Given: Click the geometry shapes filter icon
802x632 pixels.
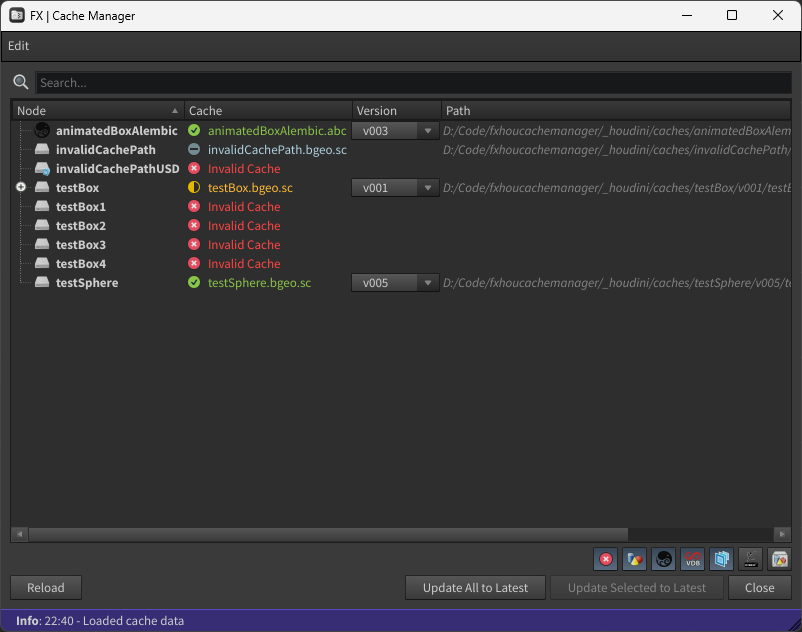Looking at the screenshot, I should [x=634, y=559].
